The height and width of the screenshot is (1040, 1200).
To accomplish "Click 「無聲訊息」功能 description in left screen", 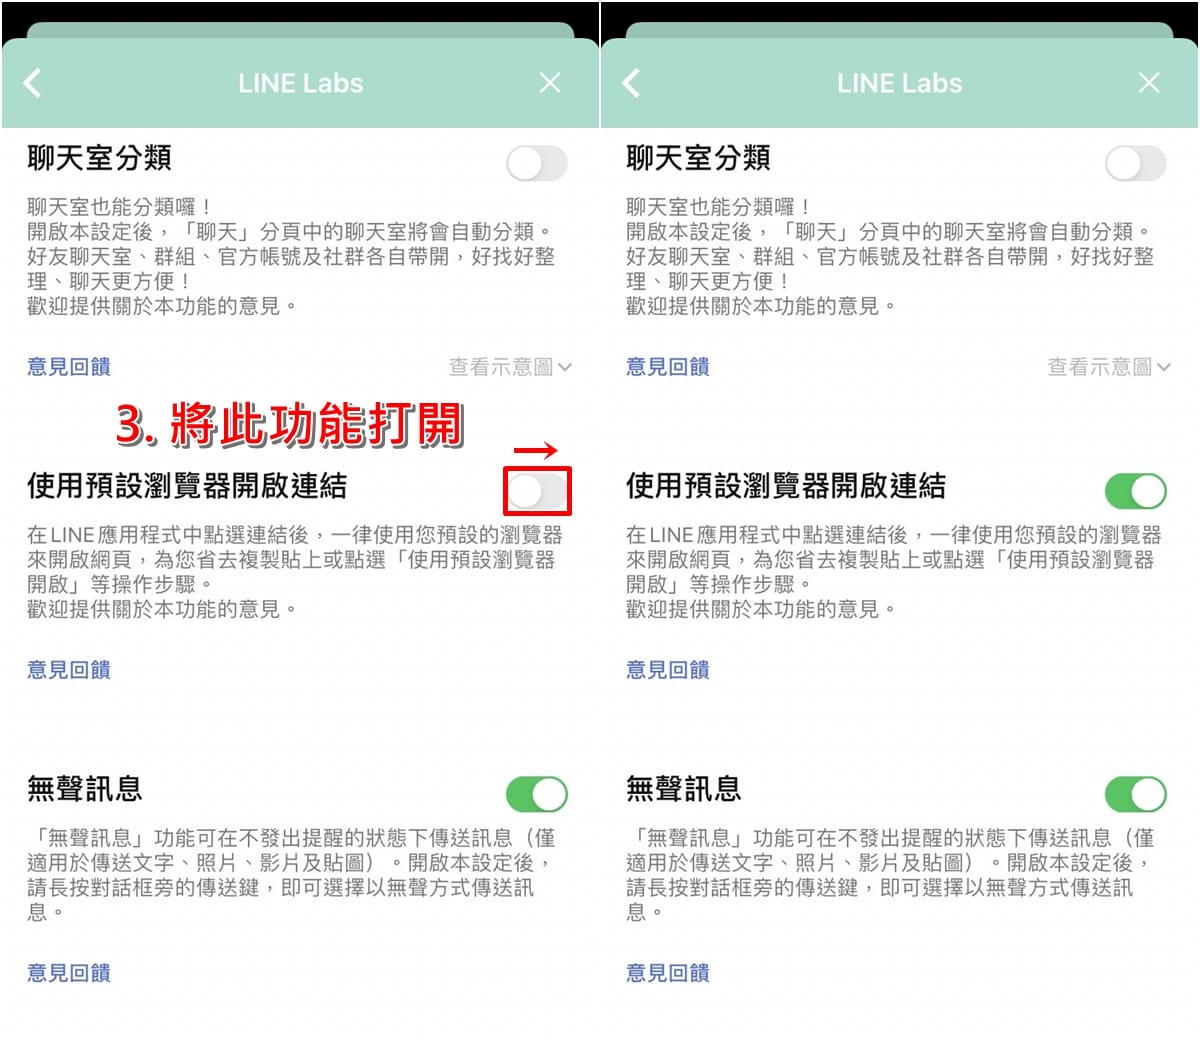I will pos(292,875).
